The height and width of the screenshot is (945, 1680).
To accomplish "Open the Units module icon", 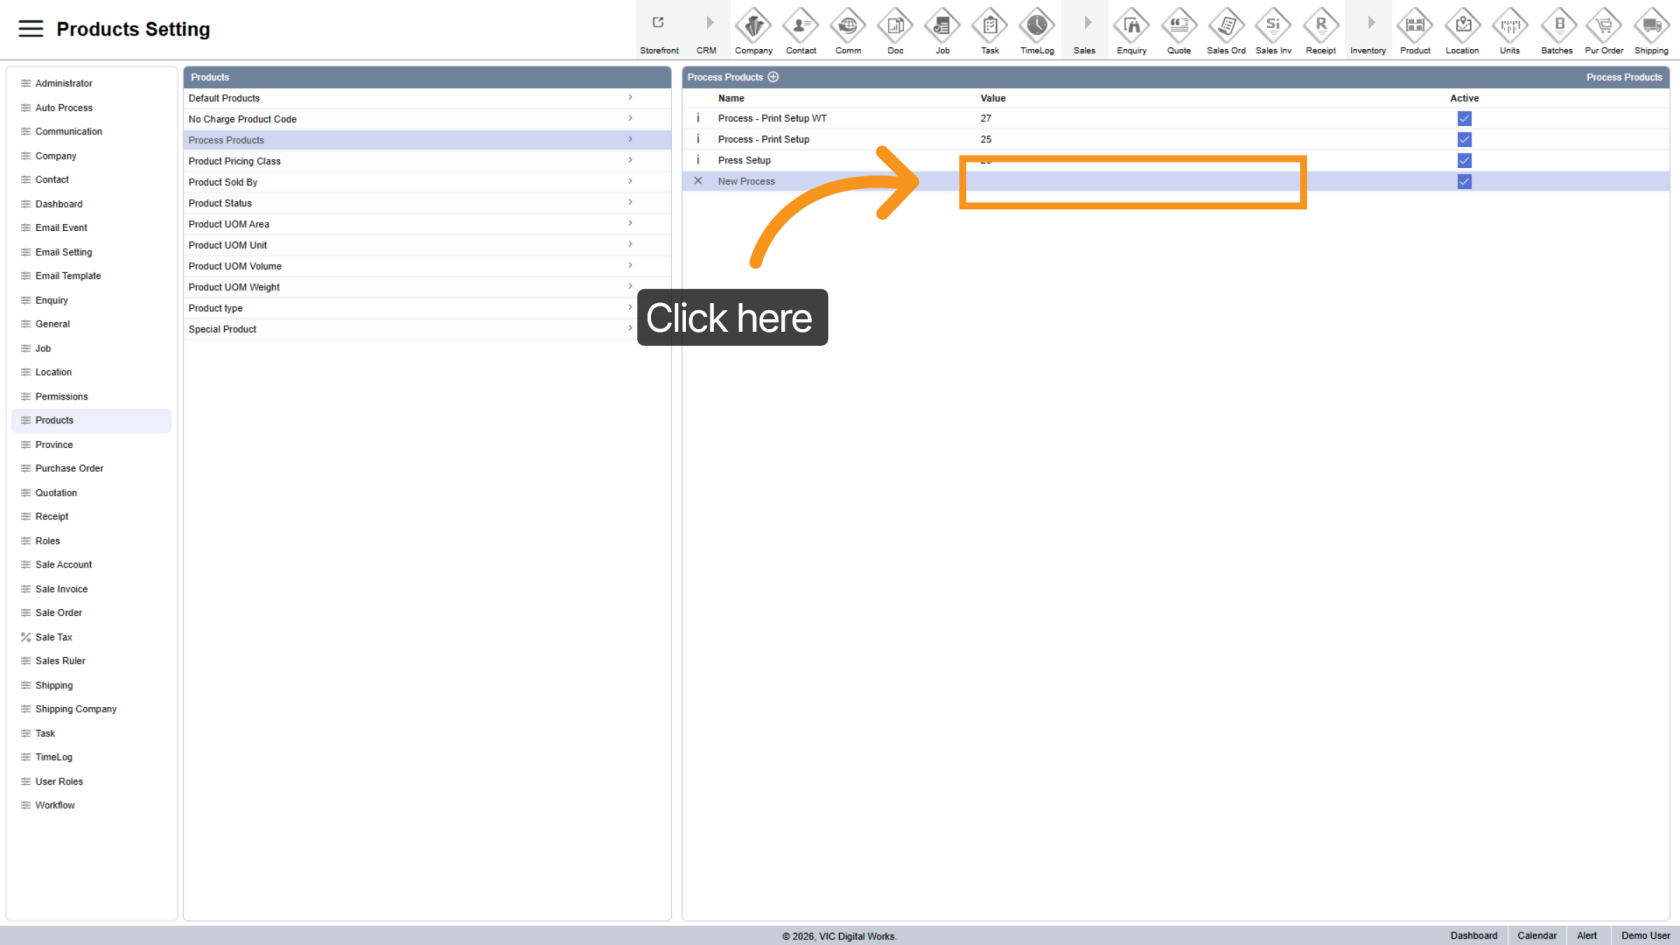I will click(x=1510, y=25).
